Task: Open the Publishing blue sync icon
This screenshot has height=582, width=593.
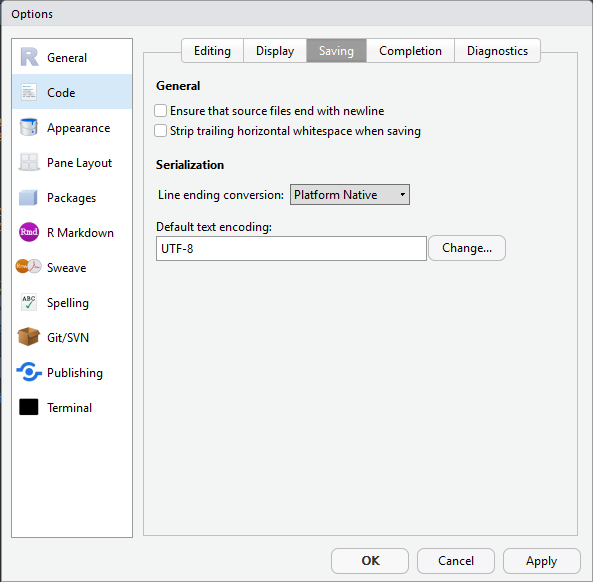Action: tap(29, 372)
